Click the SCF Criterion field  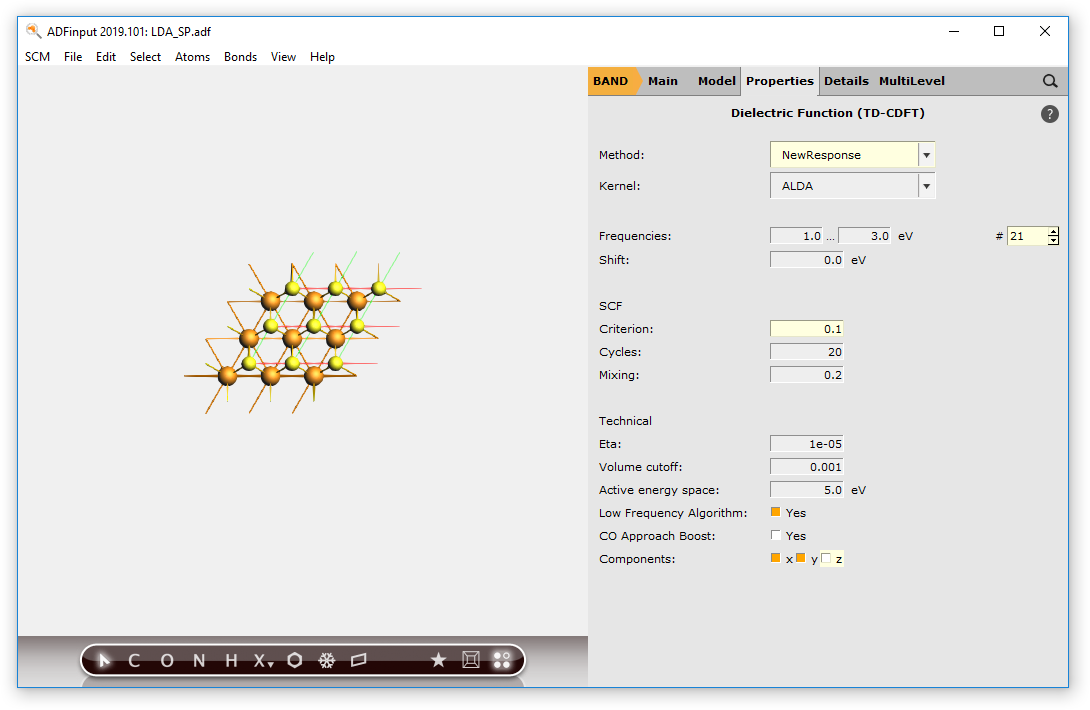806,328
